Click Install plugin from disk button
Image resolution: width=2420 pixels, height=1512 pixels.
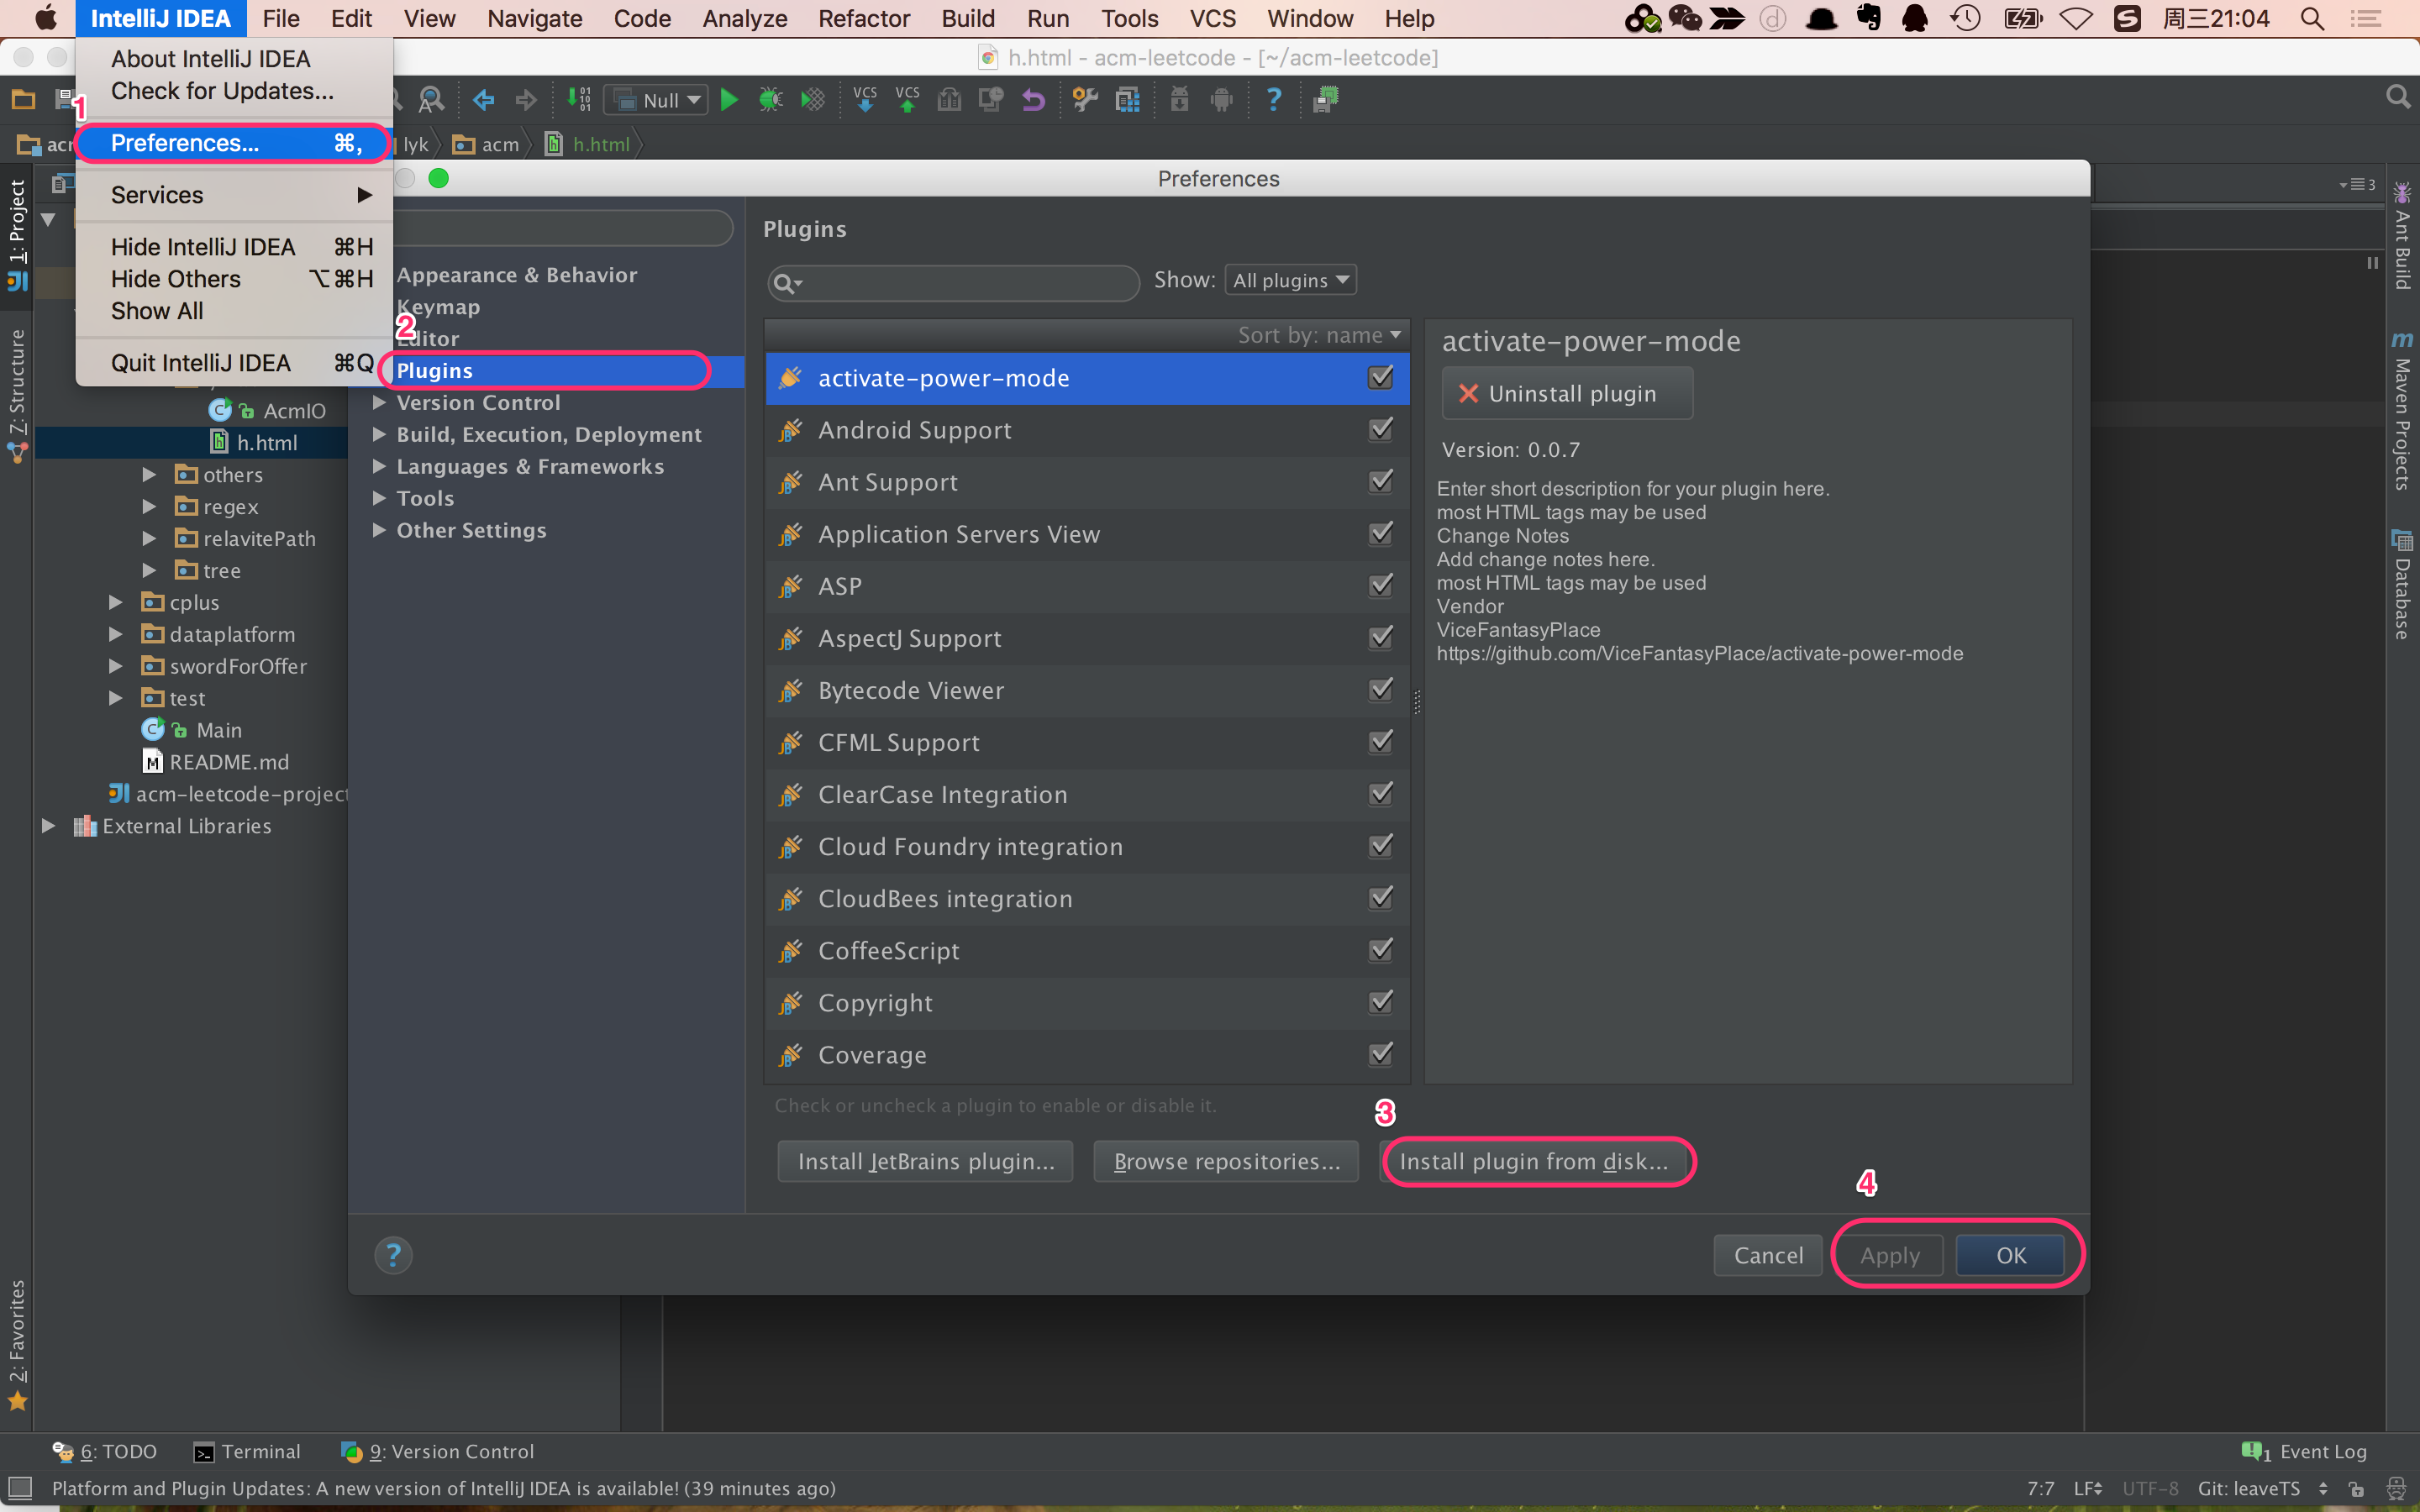click(x=1533, y=1161)
